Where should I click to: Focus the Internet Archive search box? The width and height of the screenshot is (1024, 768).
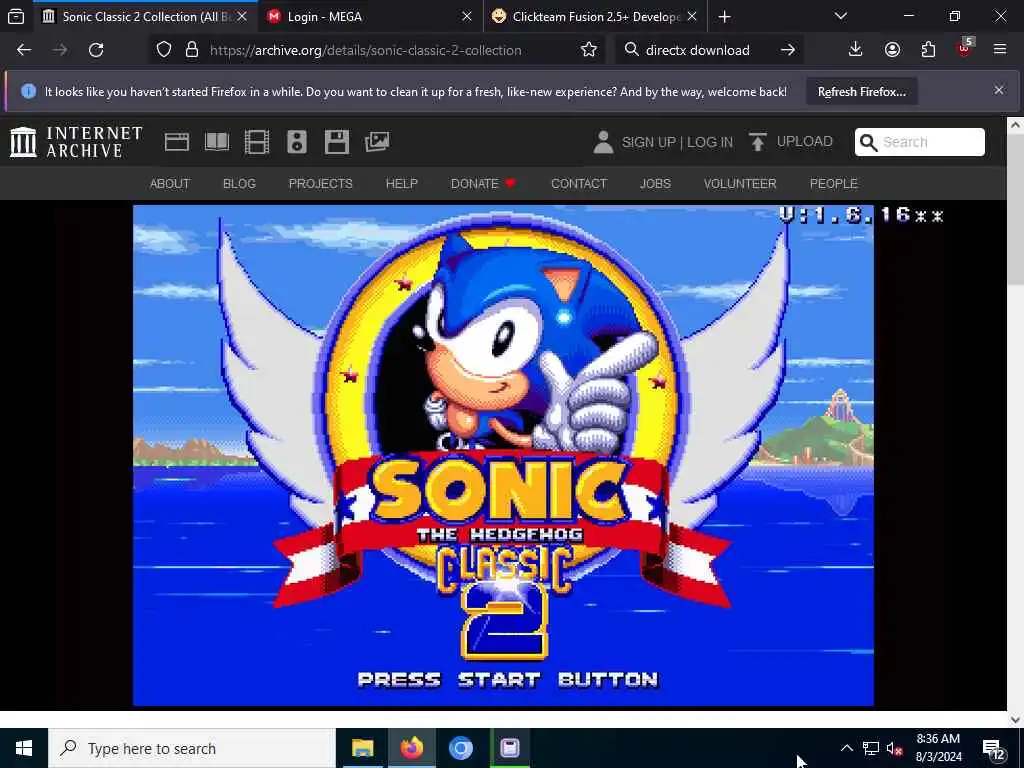tap(920, 142)
